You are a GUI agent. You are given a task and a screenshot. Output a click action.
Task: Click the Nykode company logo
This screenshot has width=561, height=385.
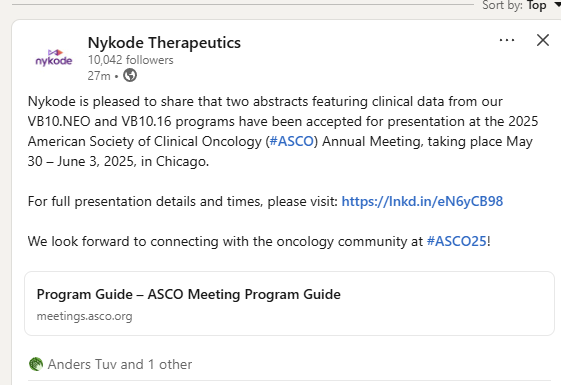click(x=54, y=58)
